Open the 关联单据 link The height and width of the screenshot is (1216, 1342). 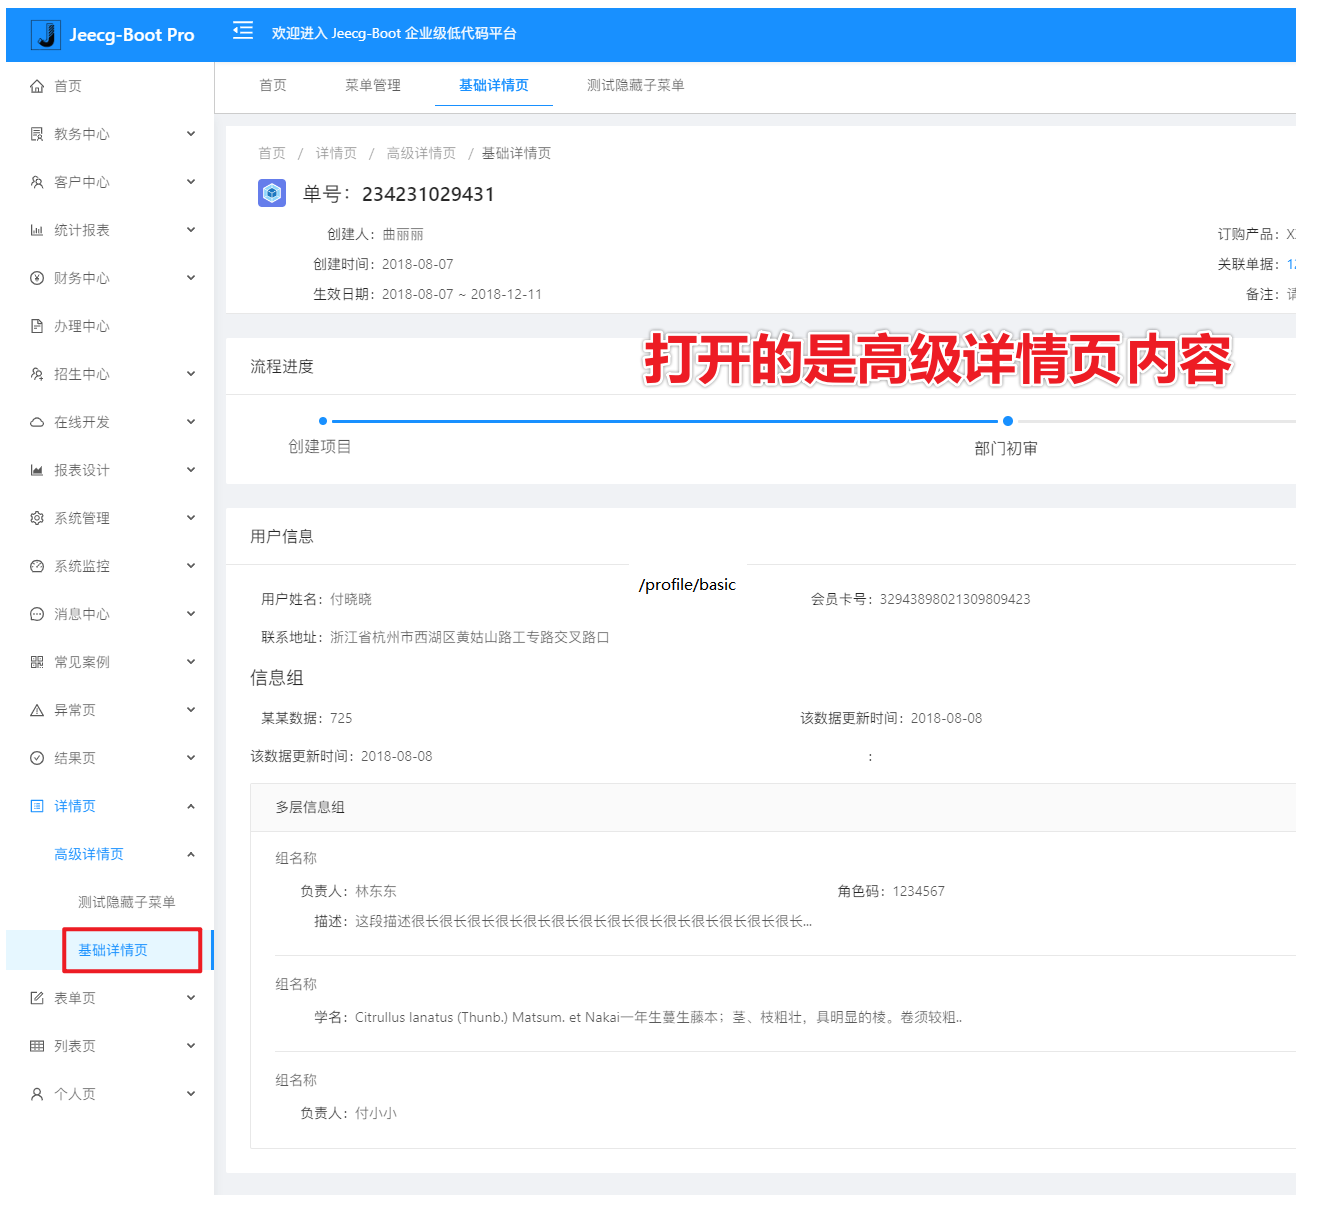click(x=1291, y=264)
